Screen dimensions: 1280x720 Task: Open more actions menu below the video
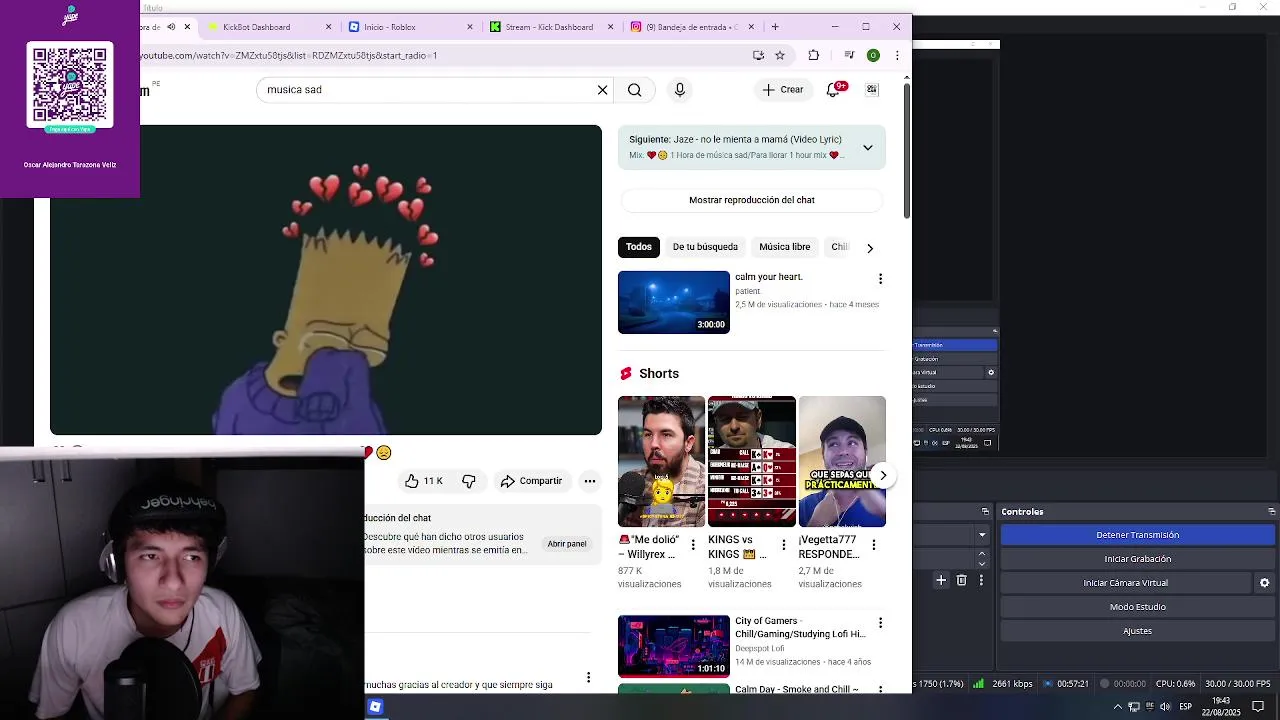point(590,481)
